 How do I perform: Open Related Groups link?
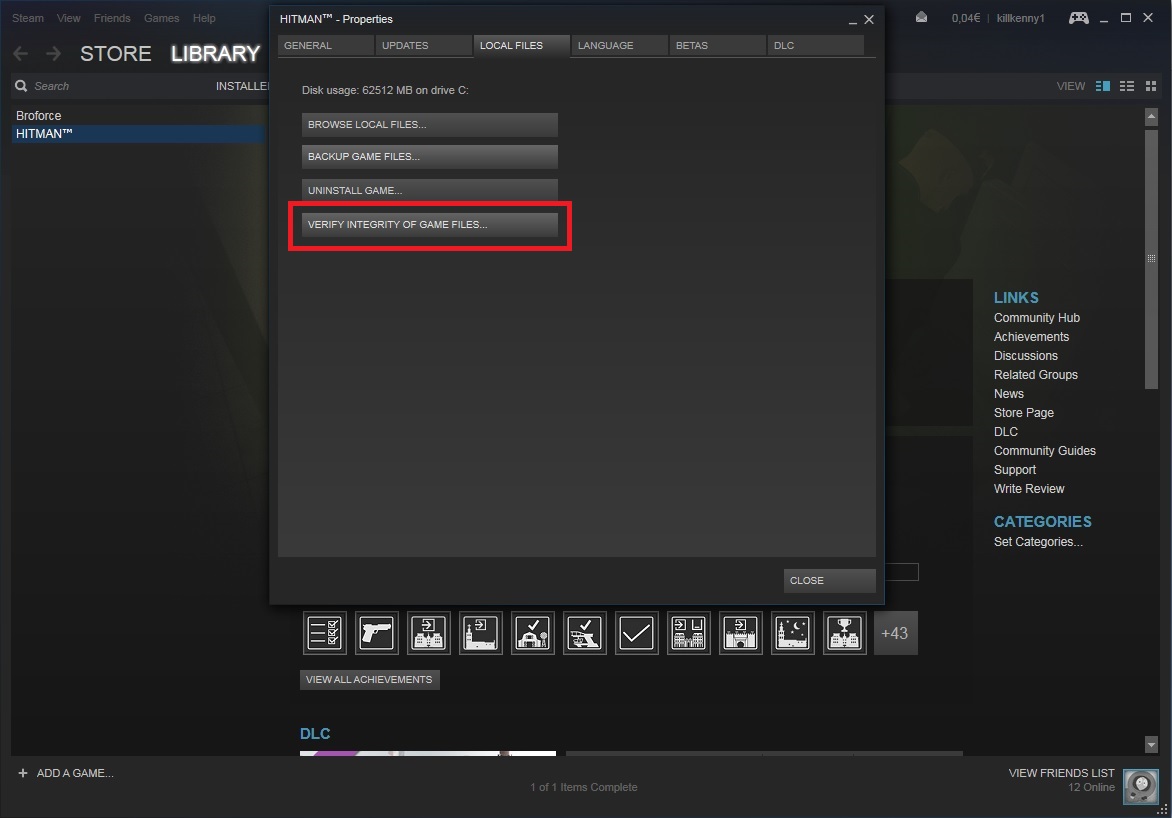[x=1036, y=375]
